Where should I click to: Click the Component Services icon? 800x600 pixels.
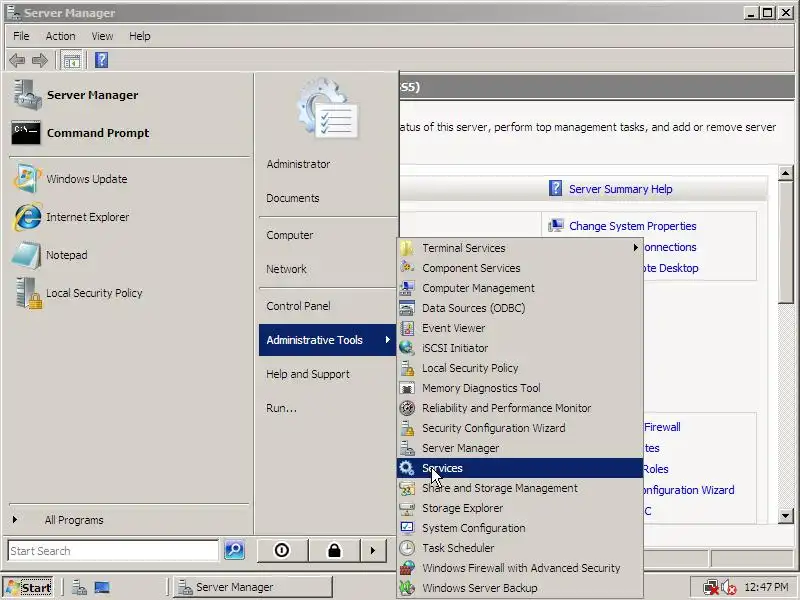point(407,268)
